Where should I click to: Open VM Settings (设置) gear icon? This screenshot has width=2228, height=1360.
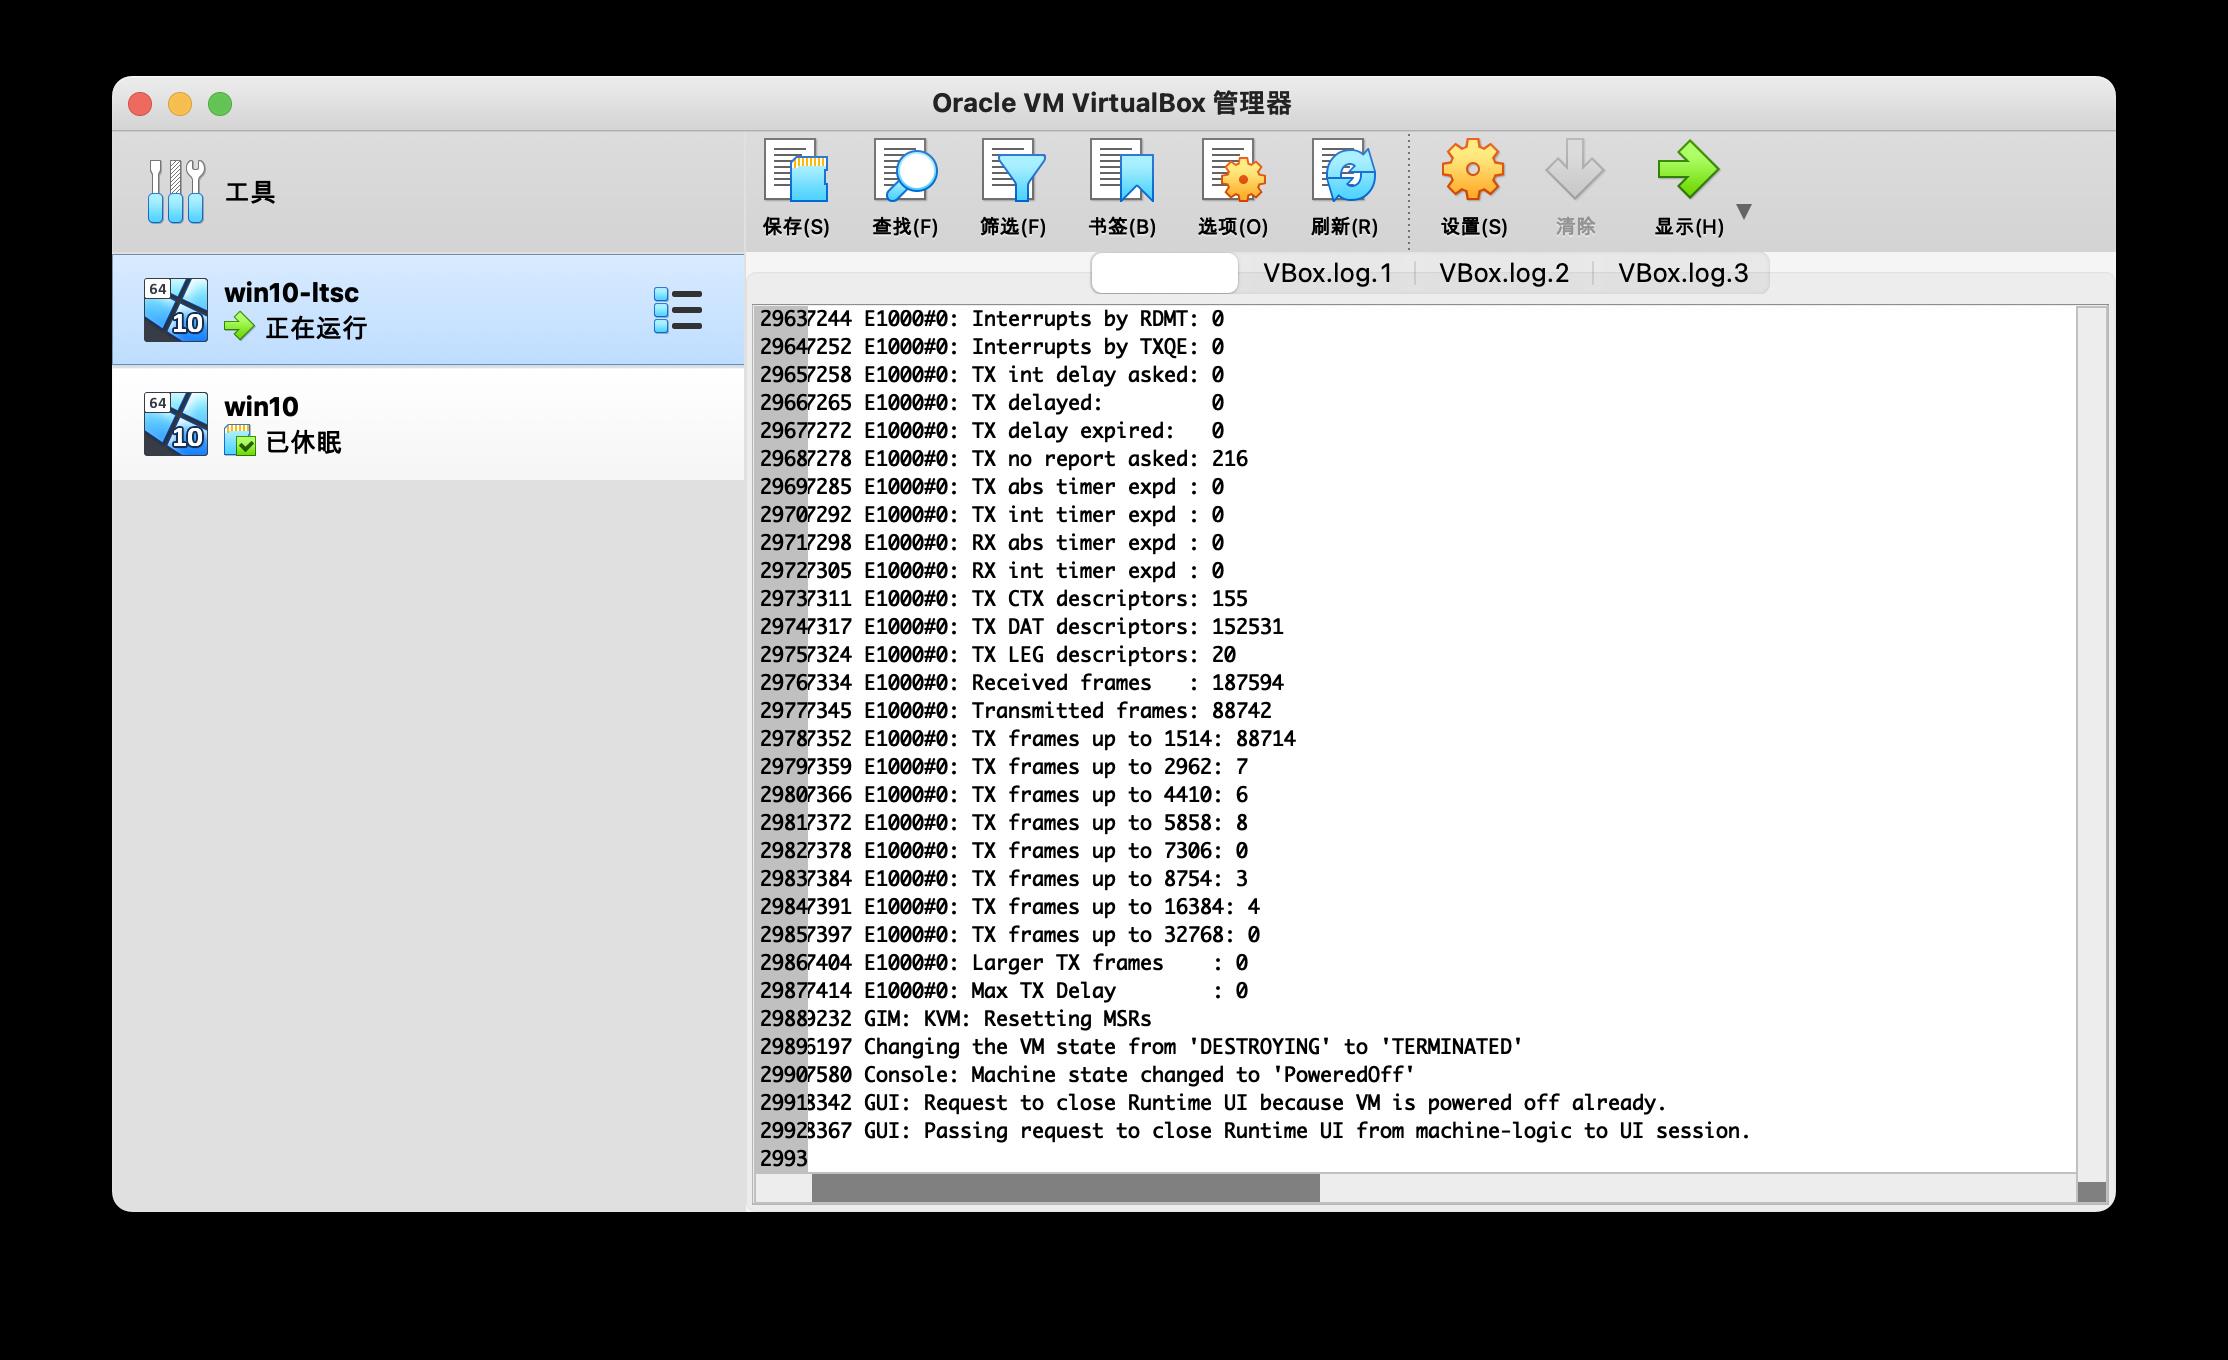click(1473, 170)
